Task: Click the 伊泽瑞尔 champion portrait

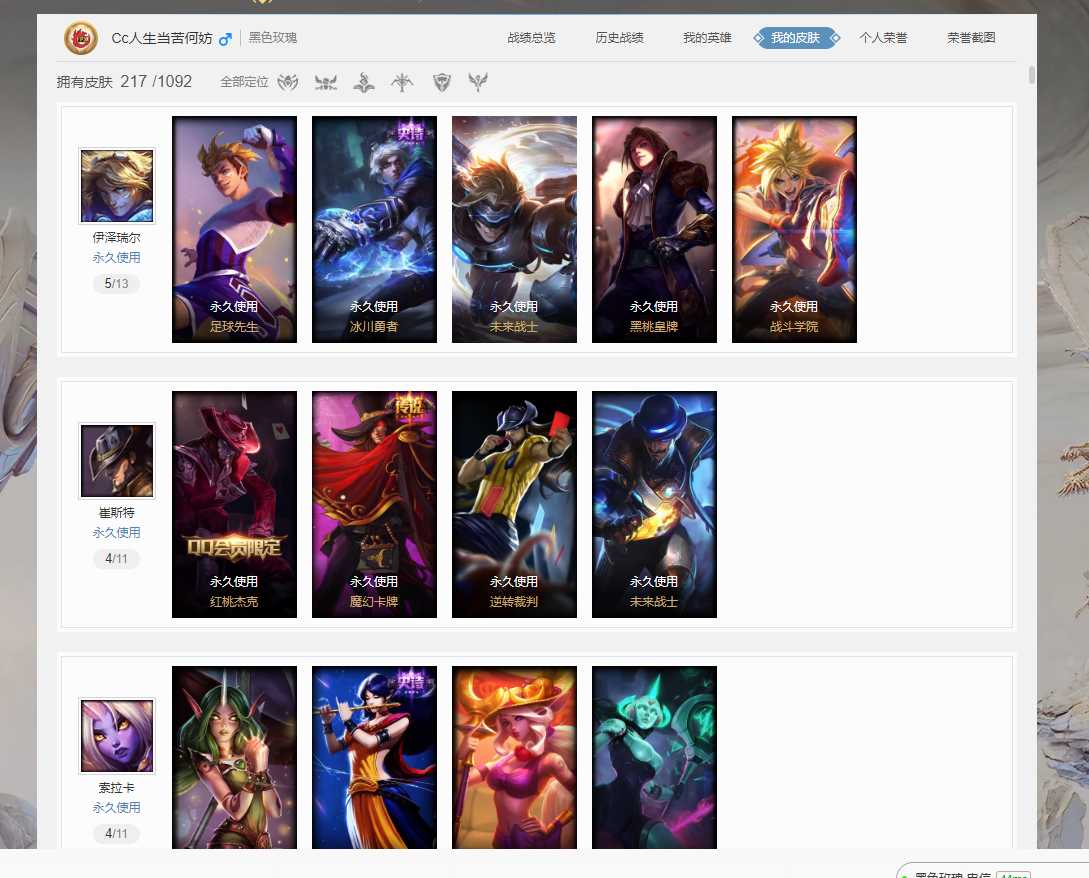Action: tap(117, 186)
